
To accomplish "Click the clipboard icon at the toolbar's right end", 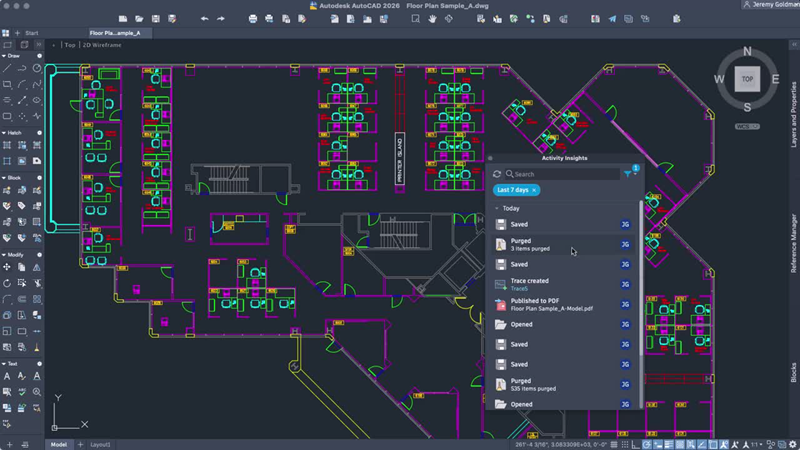I will 677,19.
